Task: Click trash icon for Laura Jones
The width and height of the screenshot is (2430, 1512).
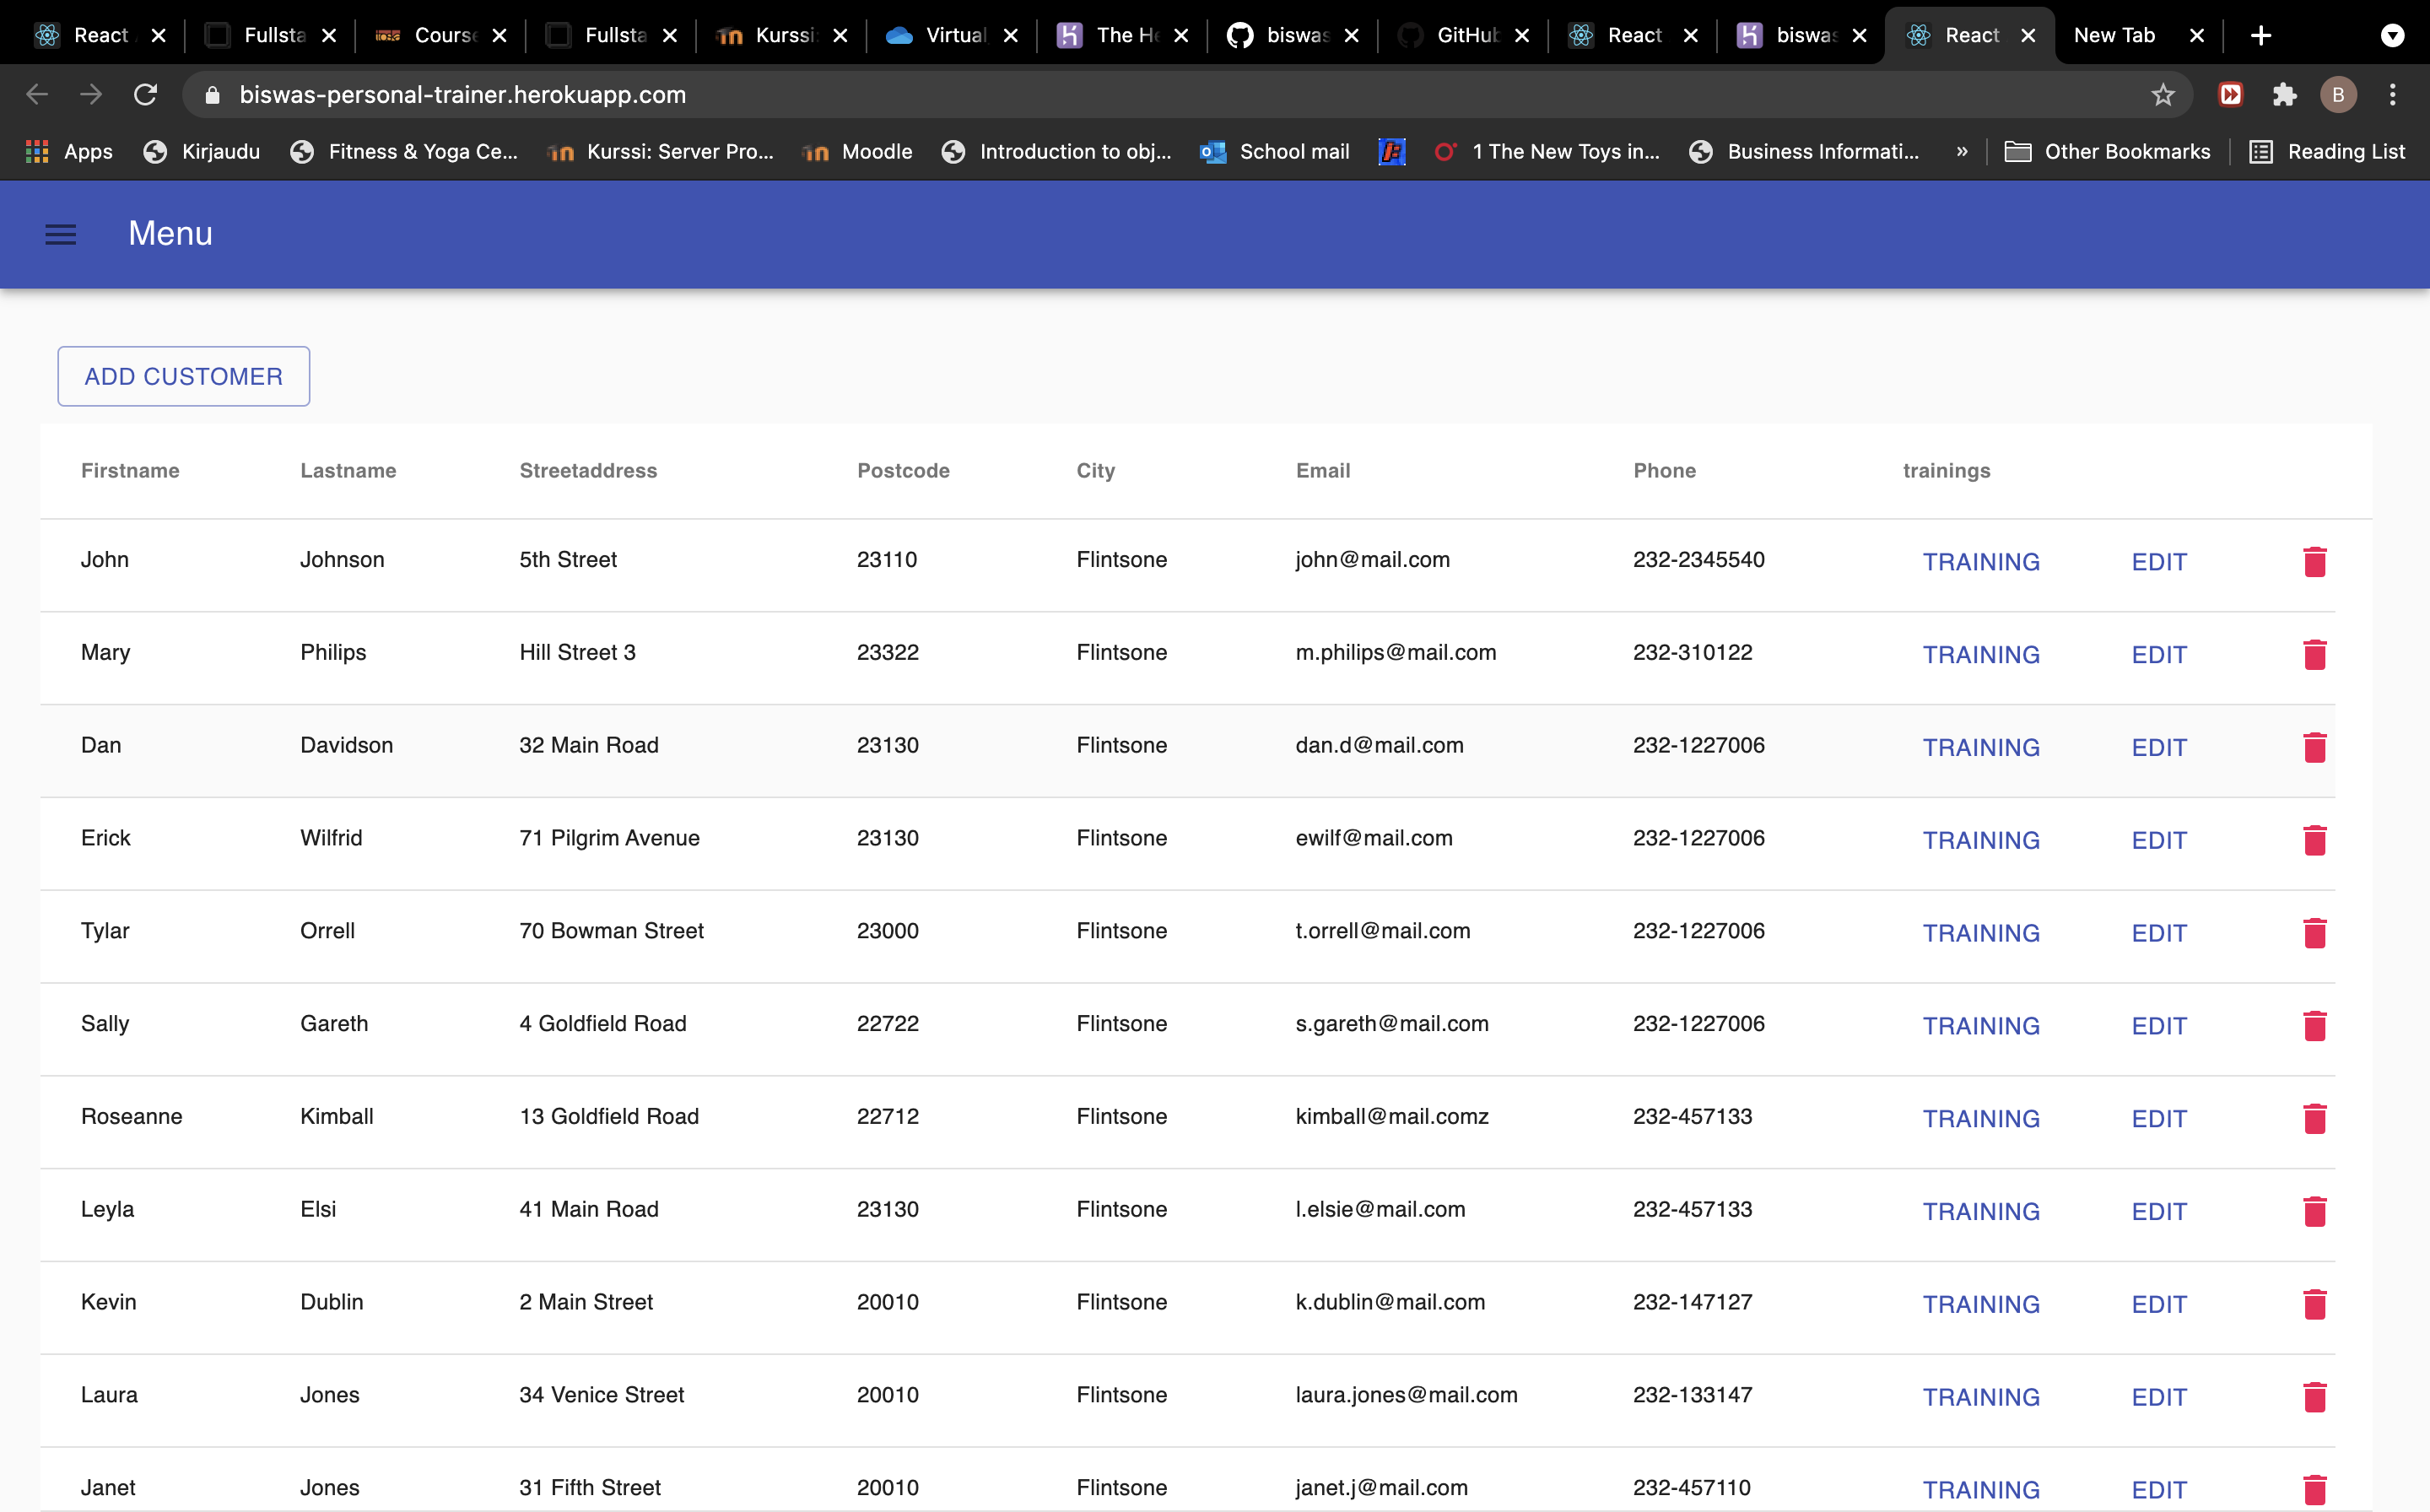Action: 2314,1396
